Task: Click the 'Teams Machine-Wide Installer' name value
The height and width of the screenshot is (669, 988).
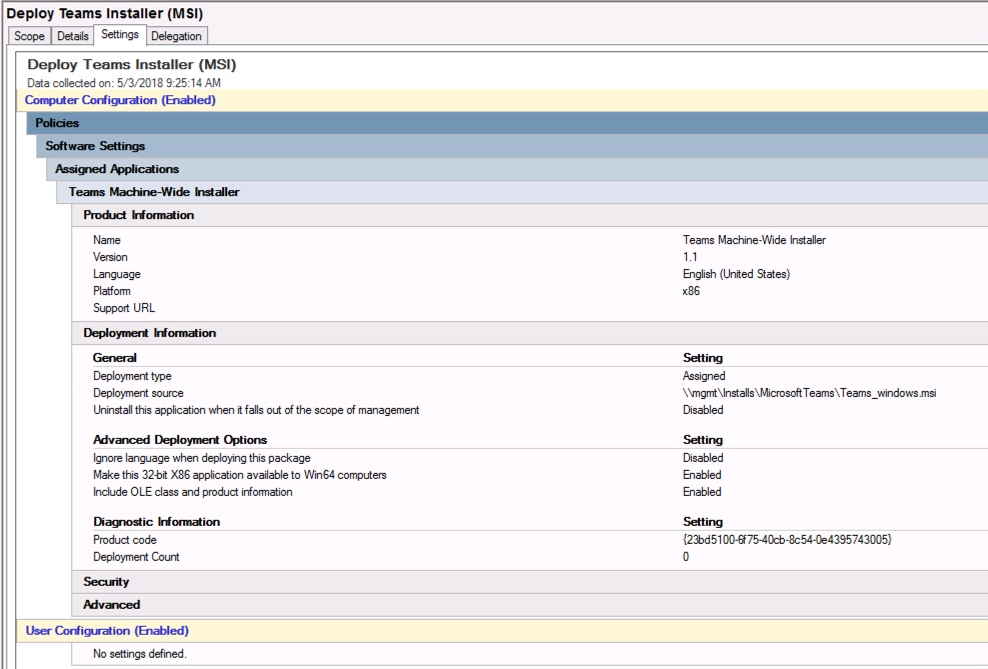Action: pos(754,240)
